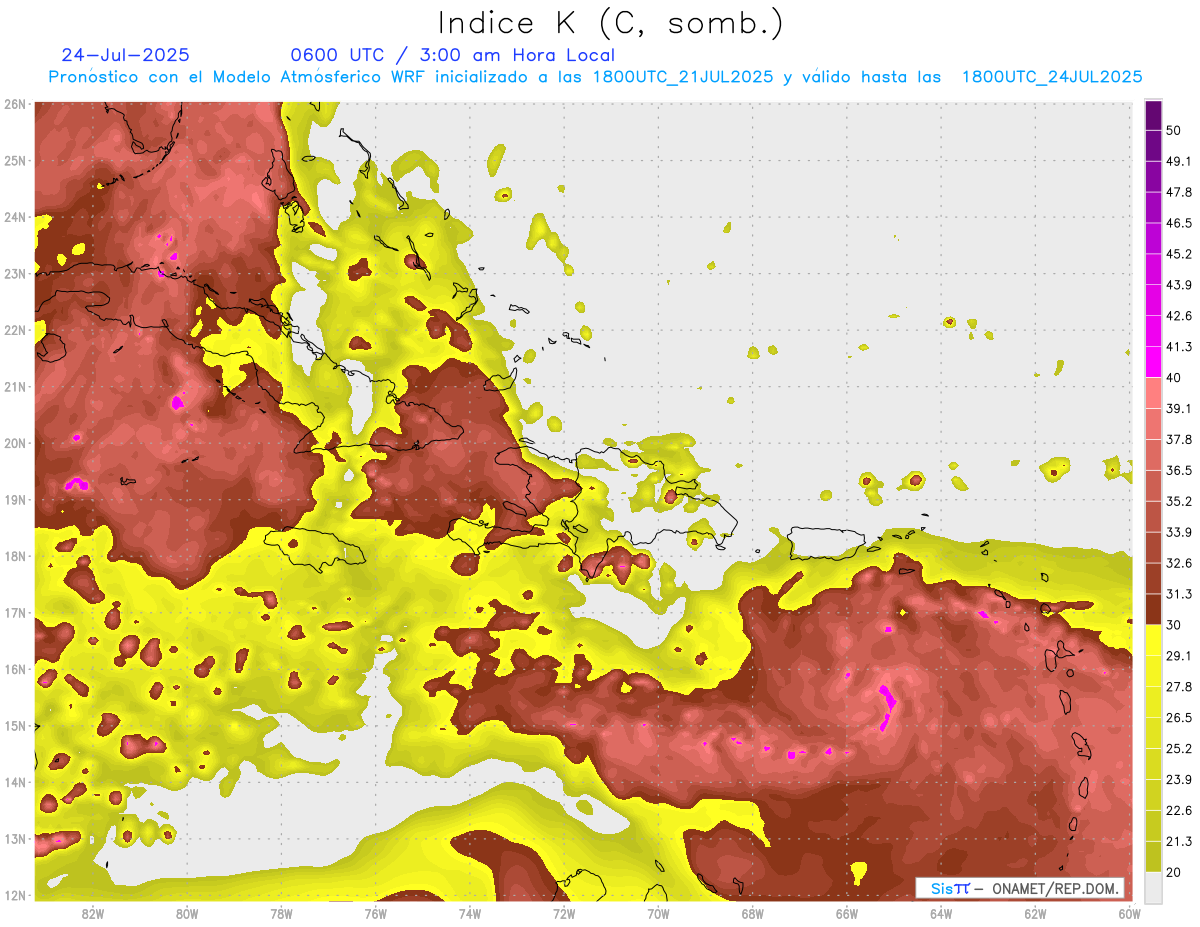Click the magenta color bar segment above 40
Image resolution: width=1200 pixels, height=927 pixels.
[1153, 362]
